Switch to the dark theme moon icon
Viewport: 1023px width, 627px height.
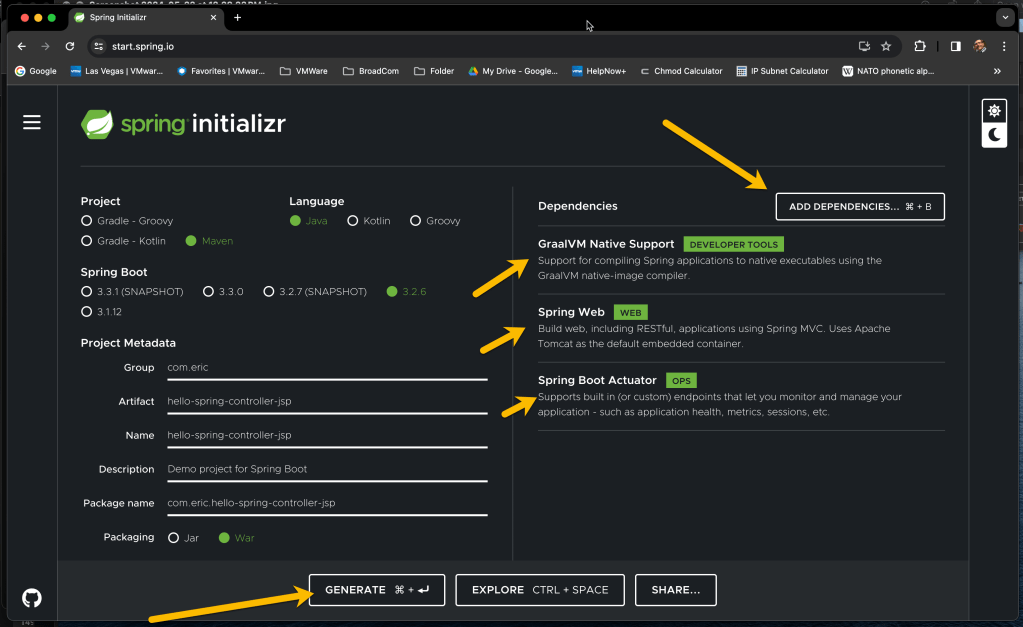(x=993, y=135)
